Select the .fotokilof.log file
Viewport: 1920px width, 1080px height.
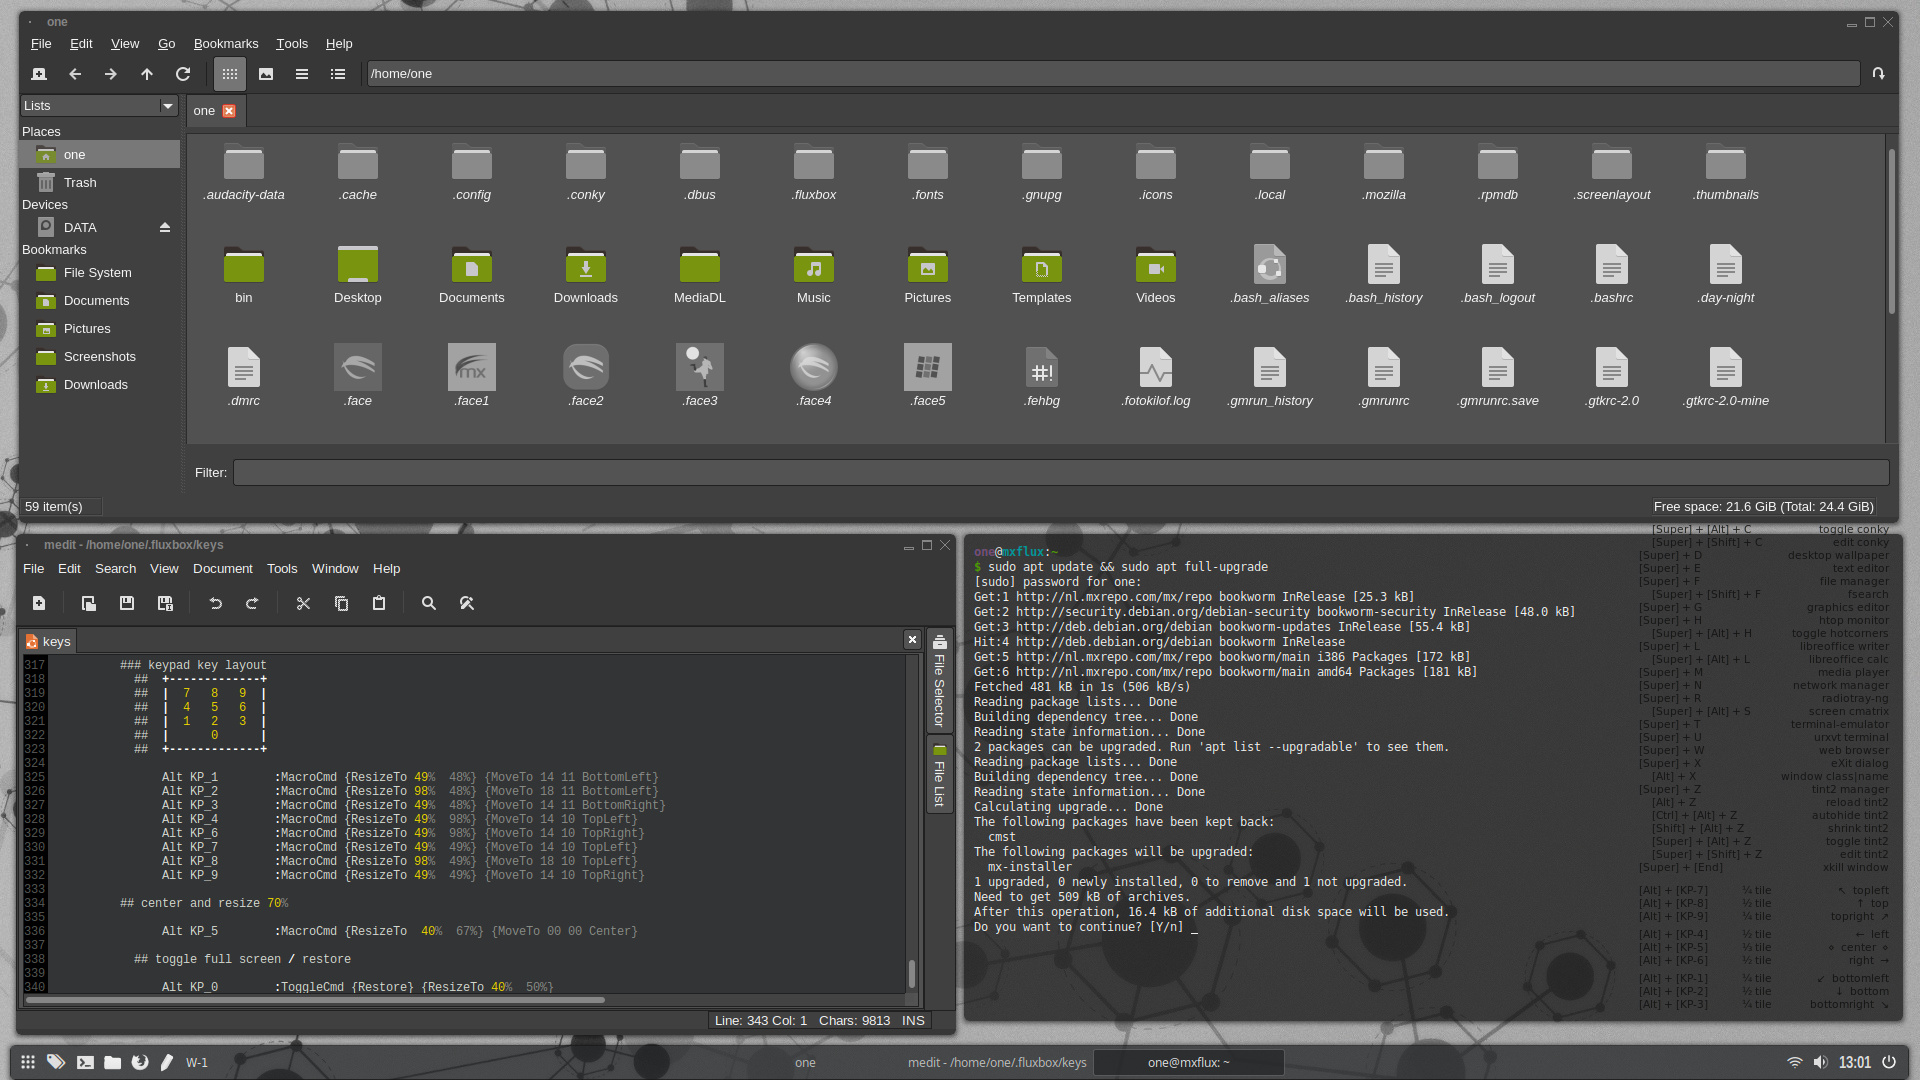coord(1156,376)
